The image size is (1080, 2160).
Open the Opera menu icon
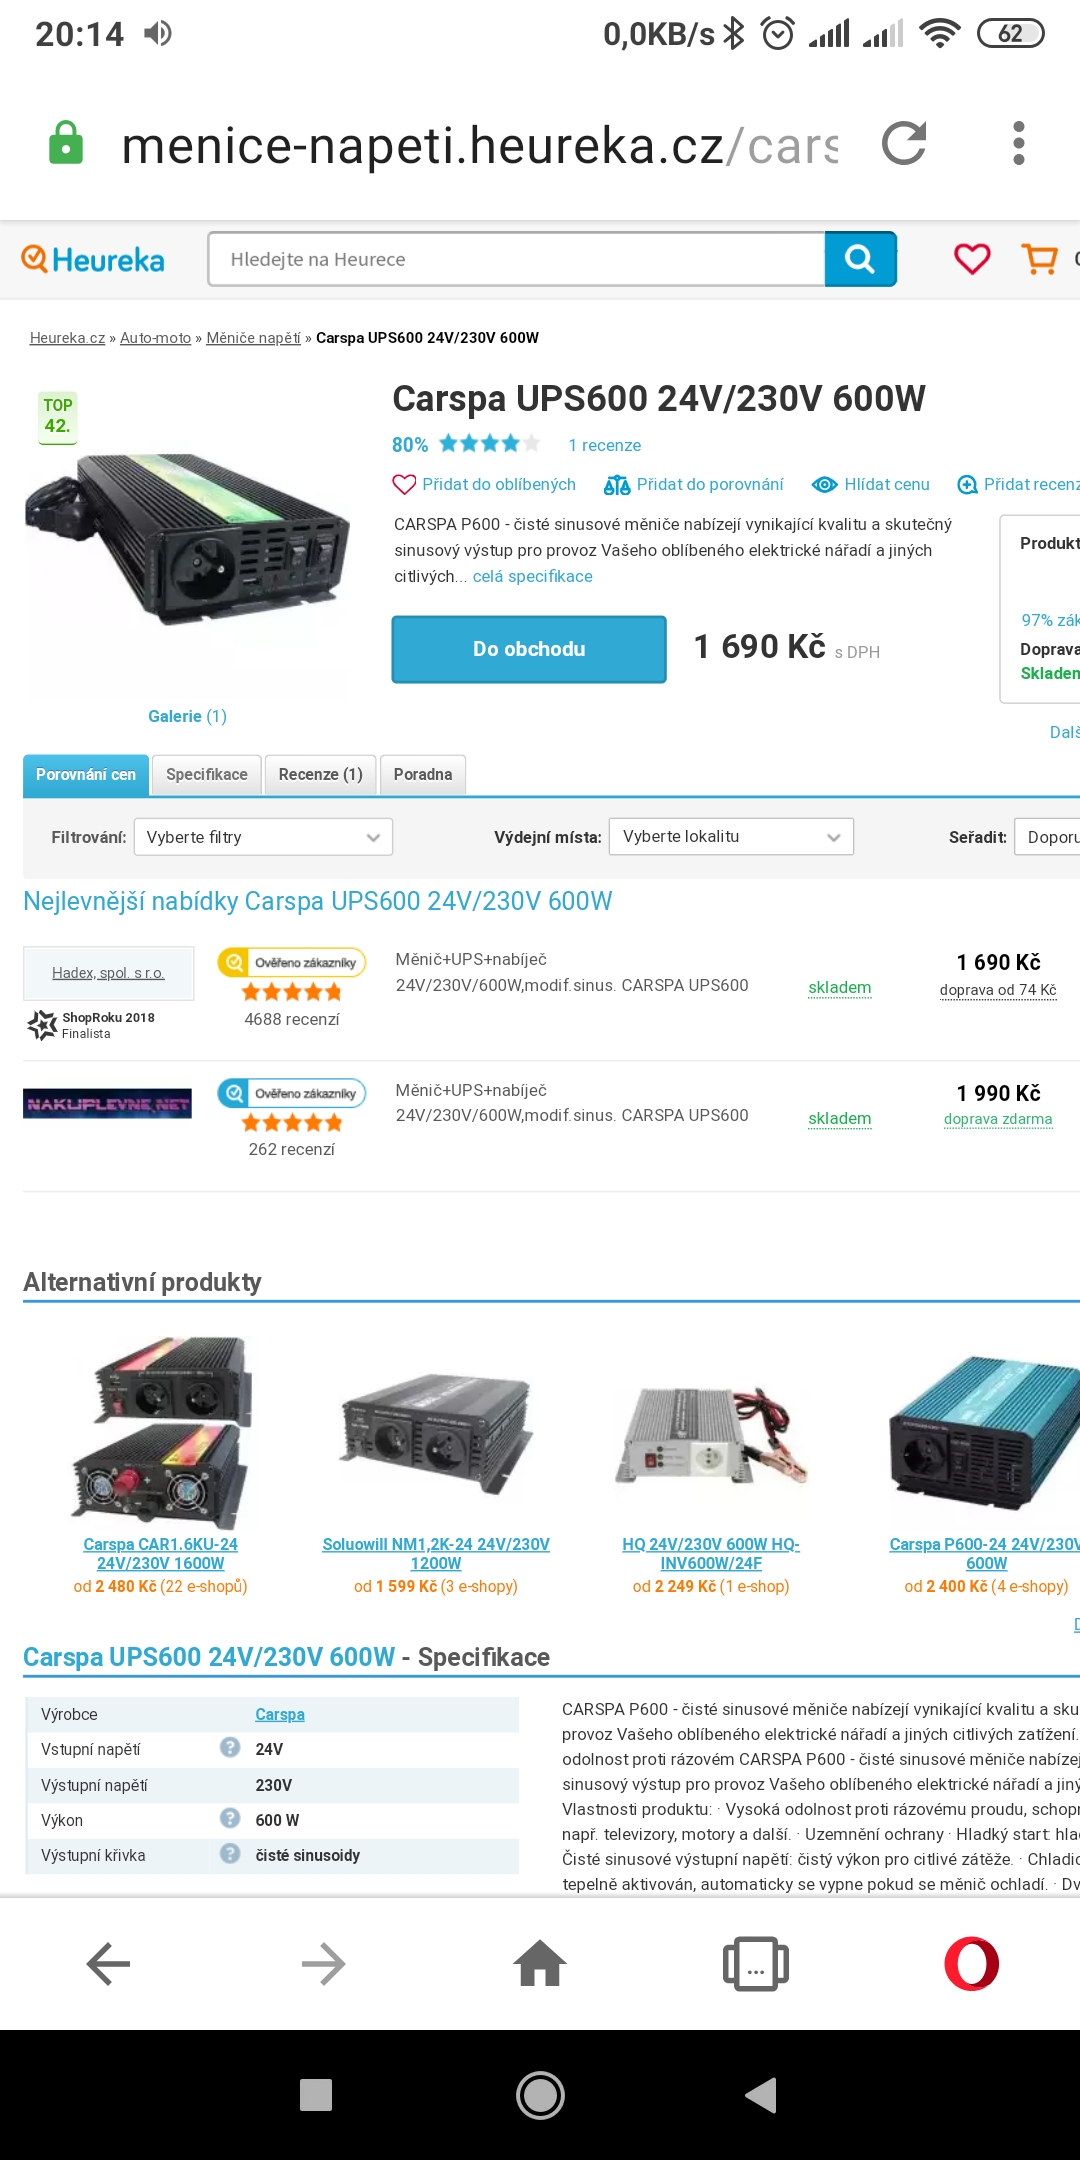click(971, 1964)
